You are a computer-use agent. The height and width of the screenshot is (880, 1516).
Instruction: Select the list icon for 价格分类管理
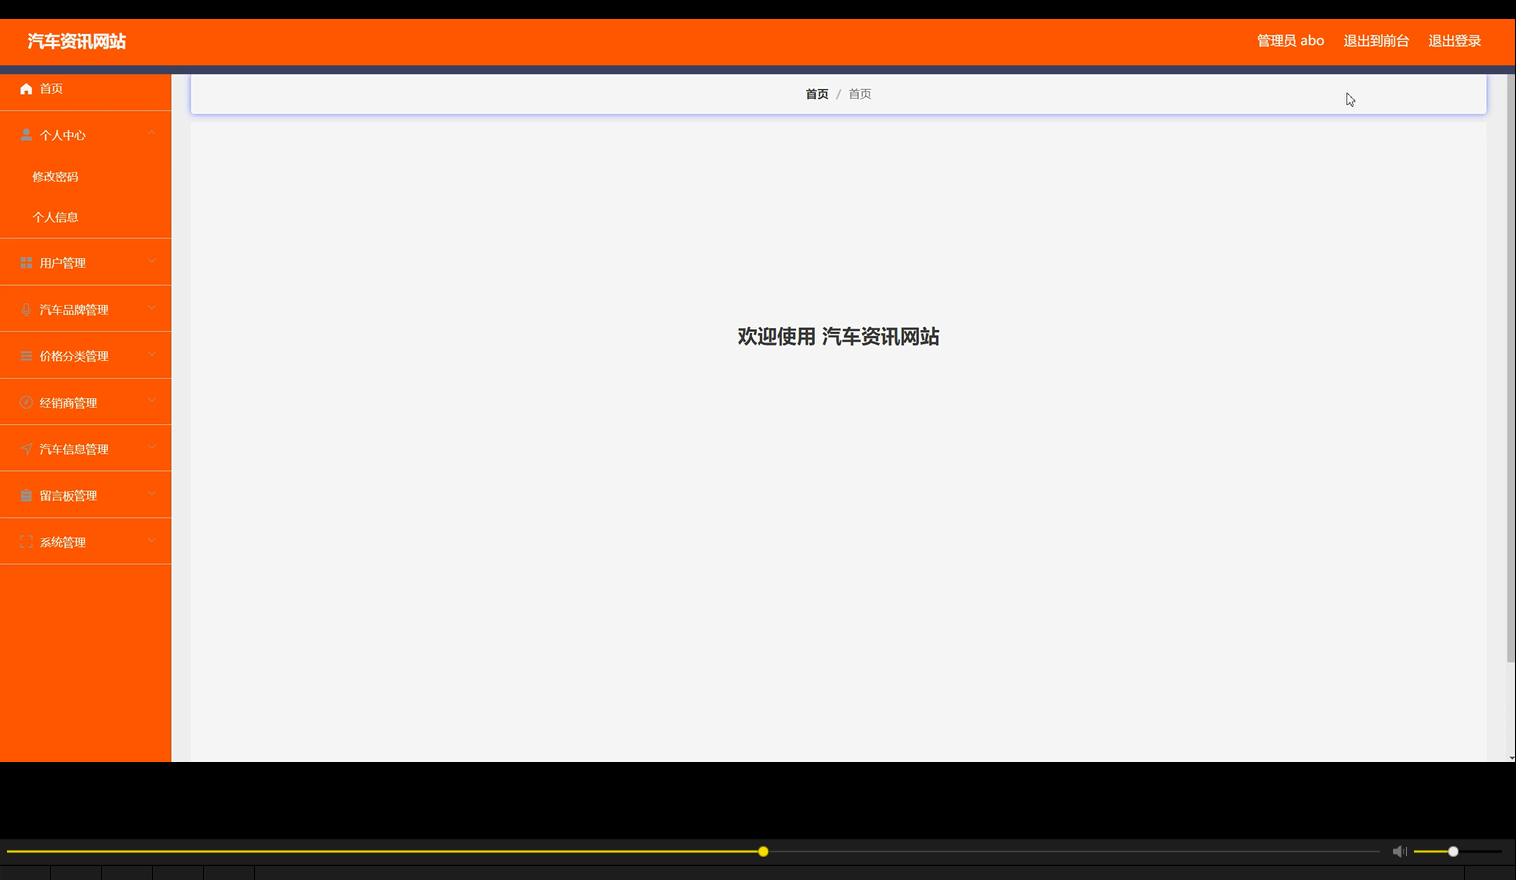pyautogui.click(x=26, y=355)
